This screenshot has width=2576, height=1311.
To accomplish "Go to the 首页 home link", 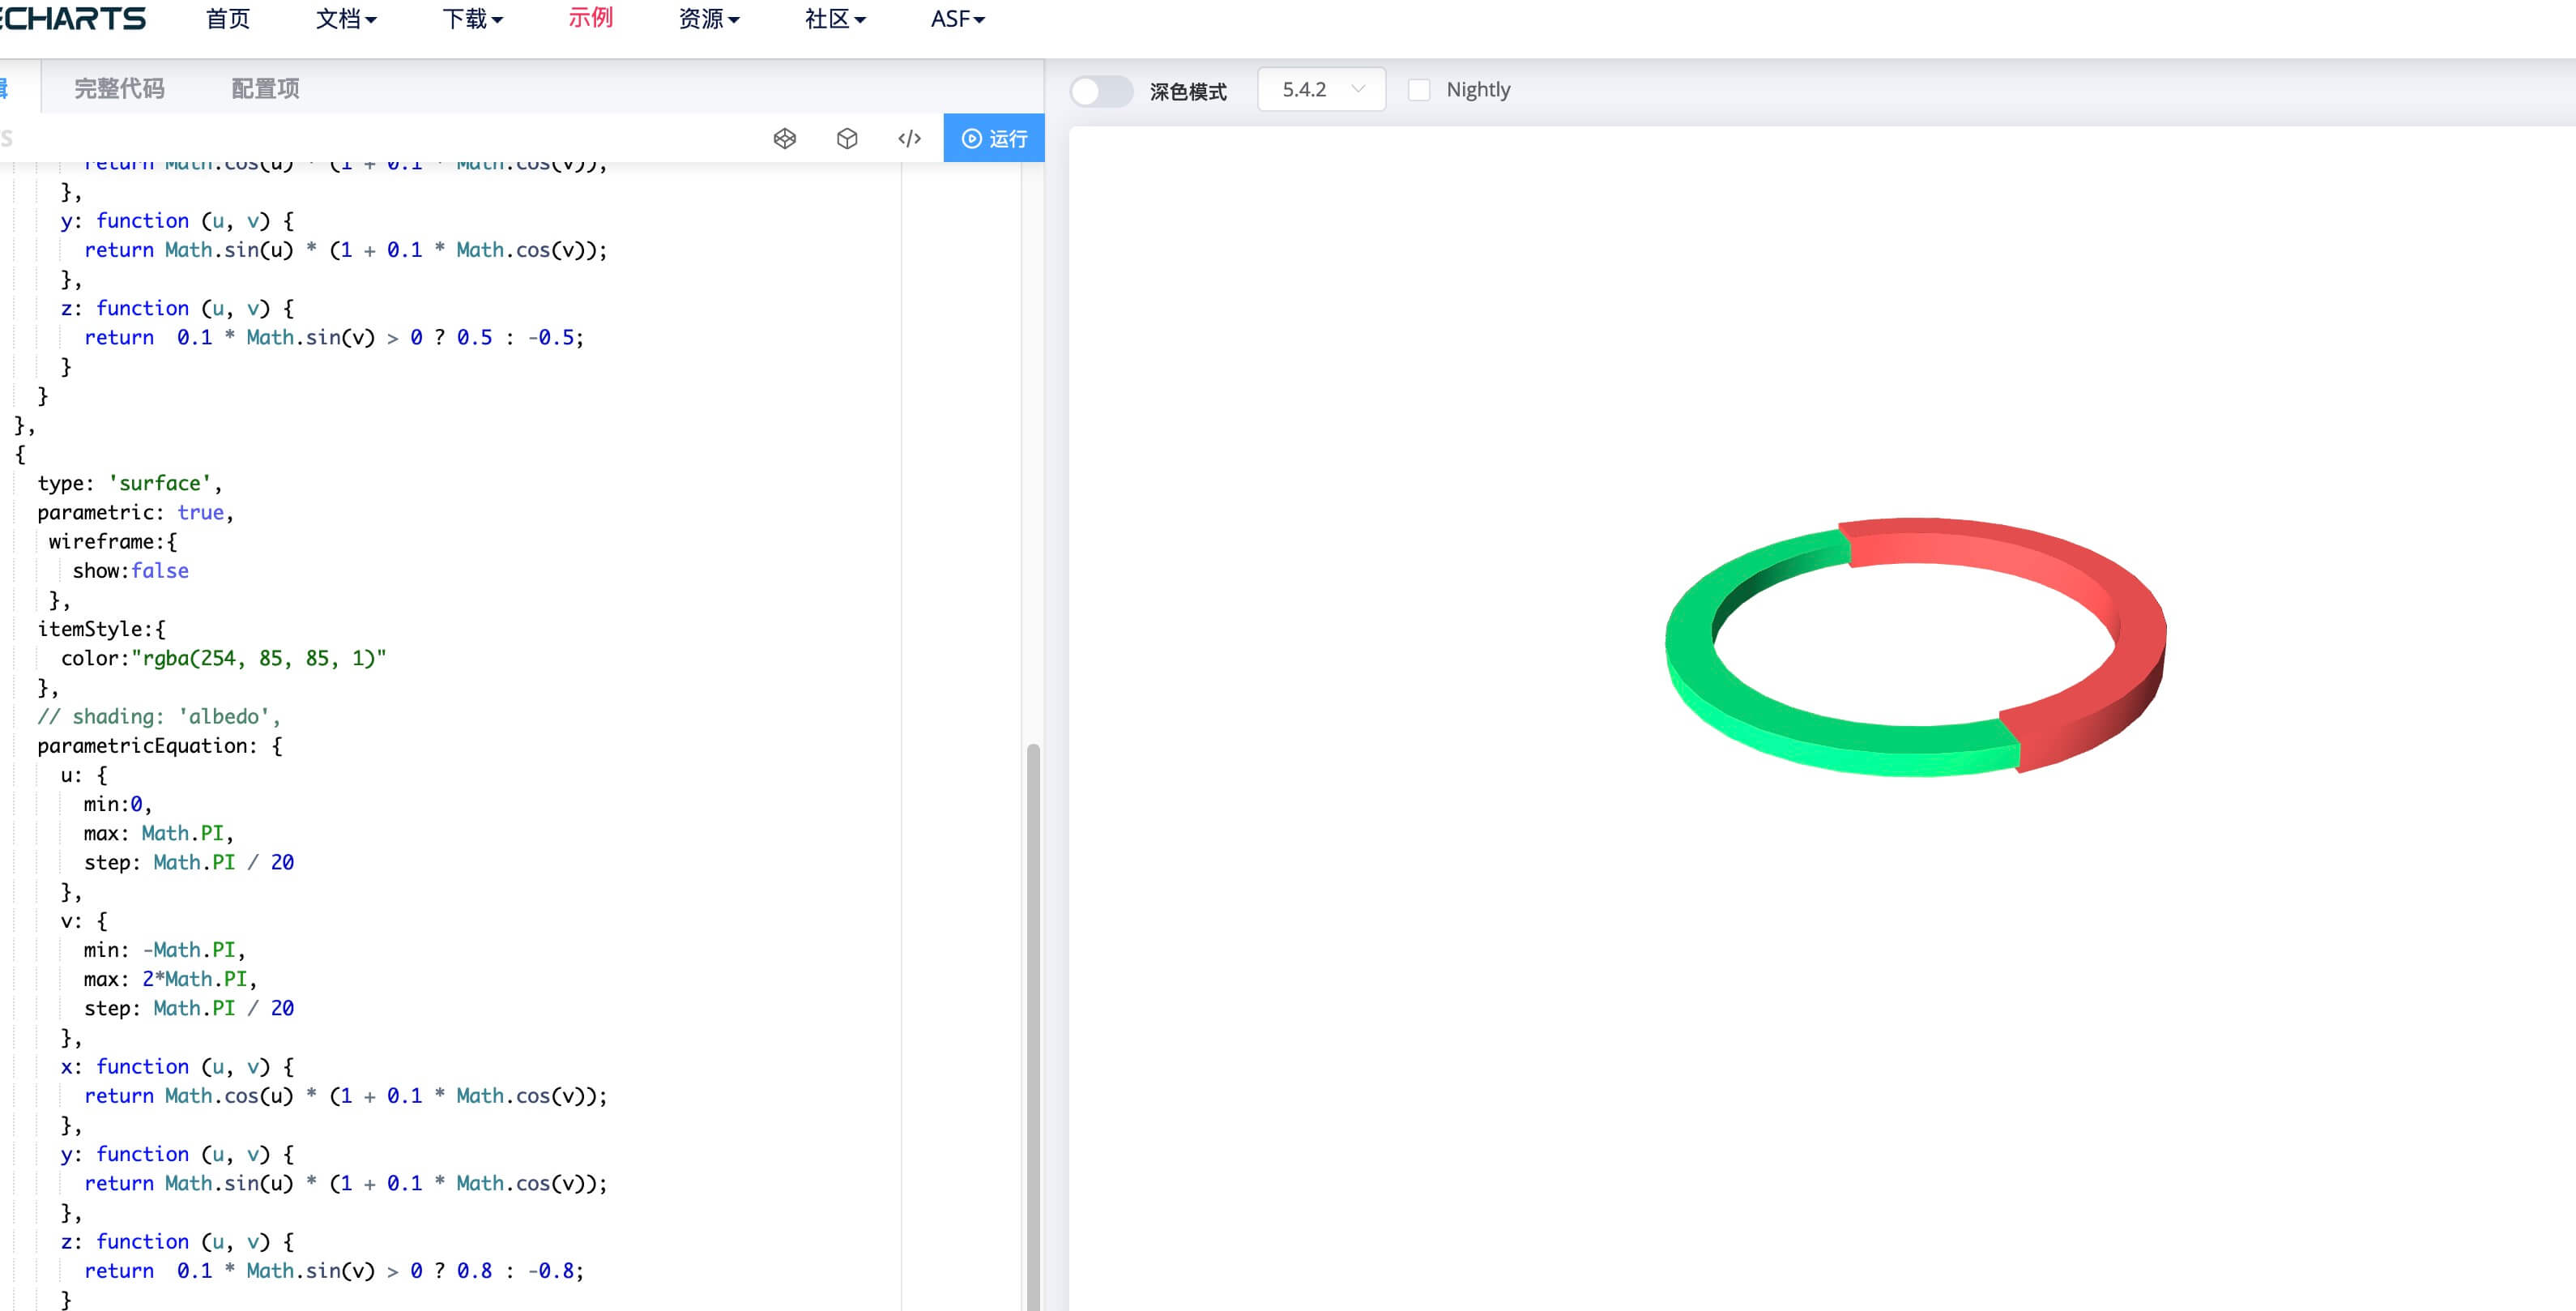I will click(x=228, y=19).
